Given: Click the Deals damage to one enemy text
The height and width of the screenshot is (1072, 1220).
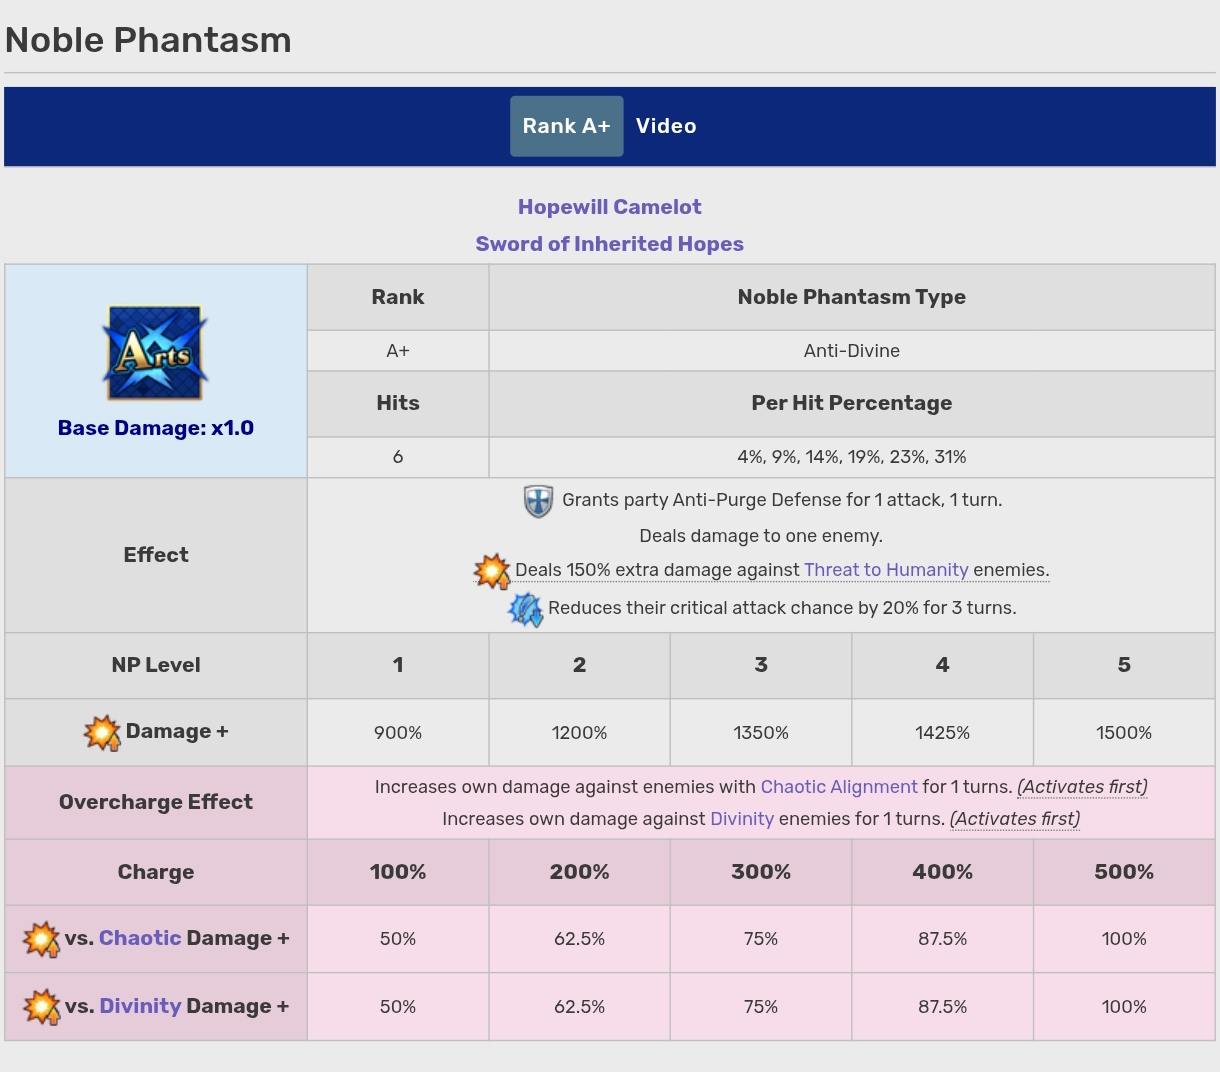Looking at the screenshot, I should coord(762,536).
